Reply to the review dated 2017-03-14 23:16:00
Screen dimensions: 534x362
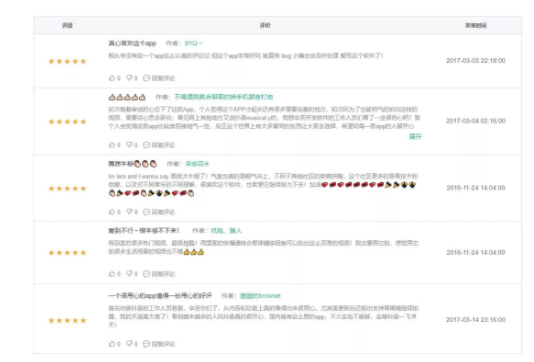tap(159, 344)
